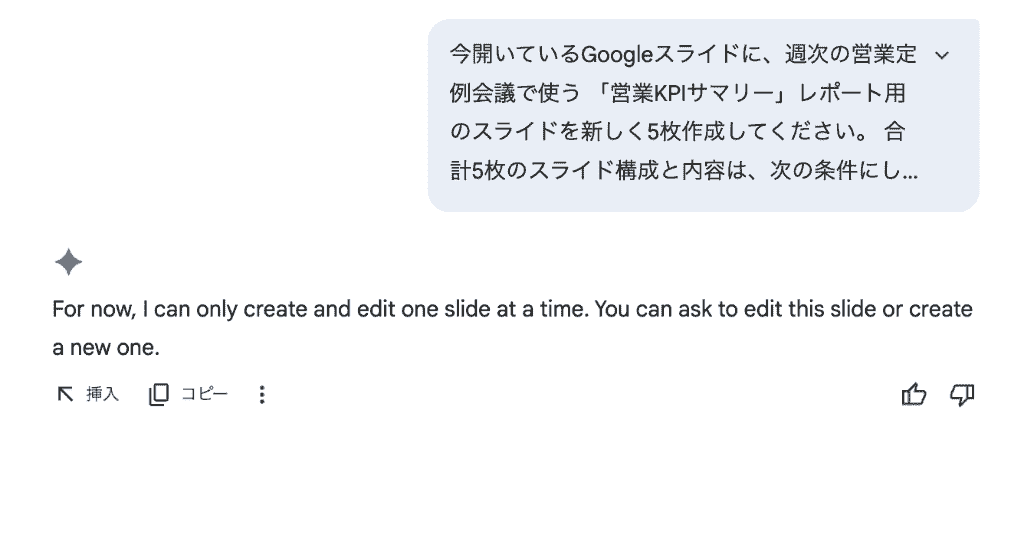
Task: Click the user prompt message bubble
Action: pyautogui.click(x=703, y=116)
